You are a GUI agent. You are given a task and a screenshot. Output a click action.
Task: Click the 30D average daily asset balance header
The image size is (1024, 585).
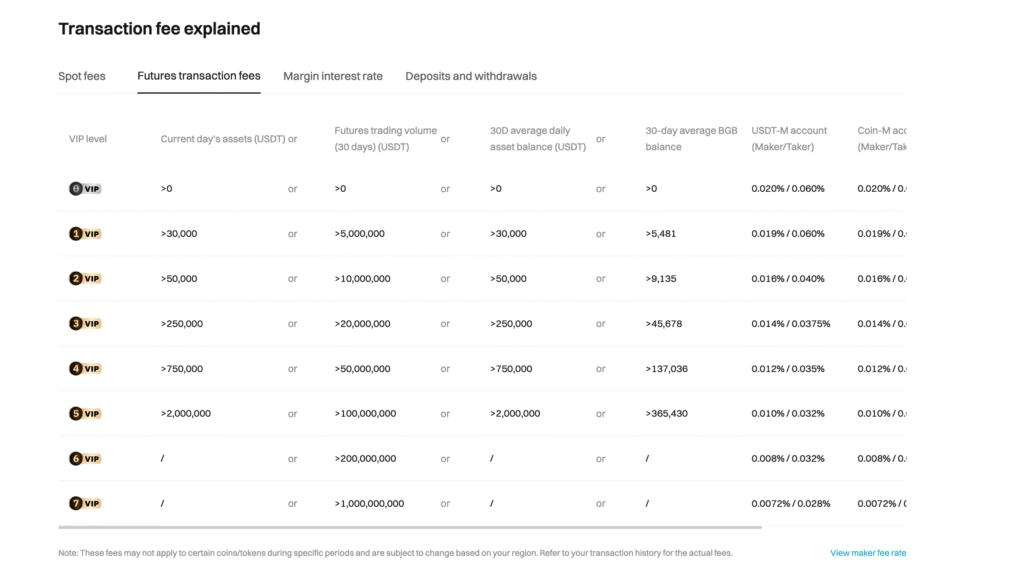point(538,139)
